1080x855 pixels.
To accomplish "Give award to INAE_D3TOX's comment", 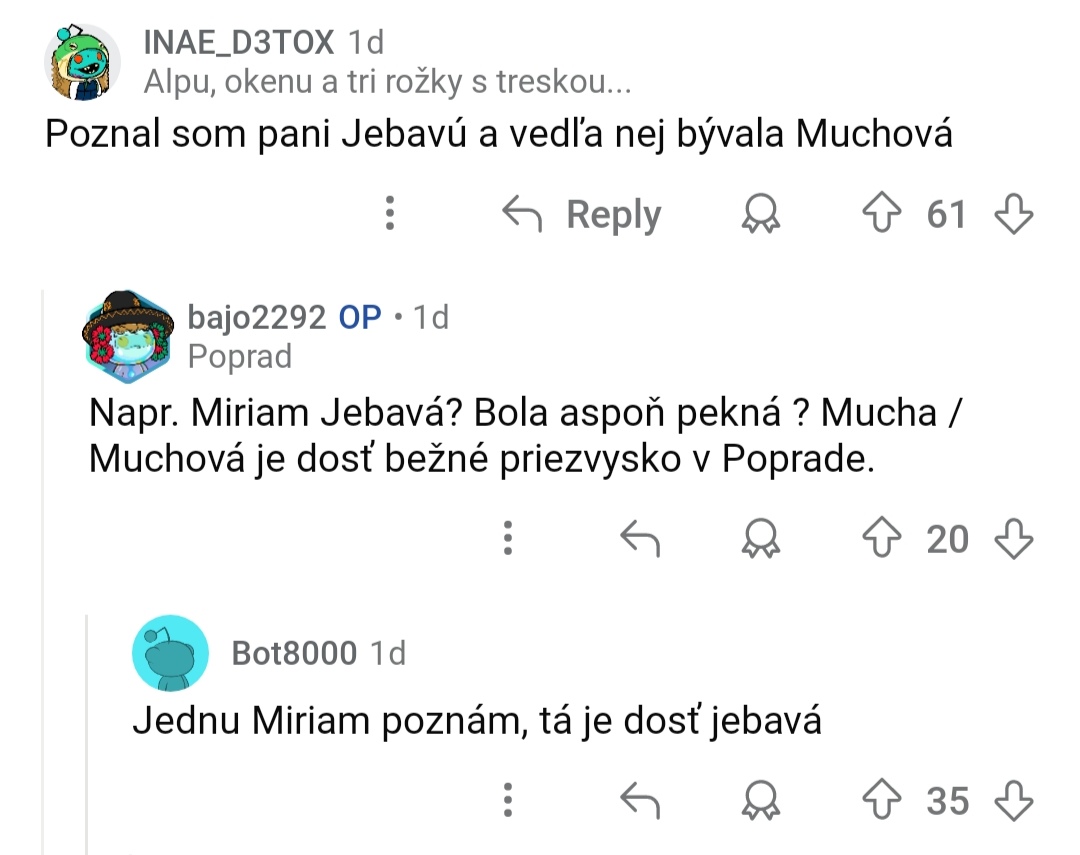I will 762,214.
